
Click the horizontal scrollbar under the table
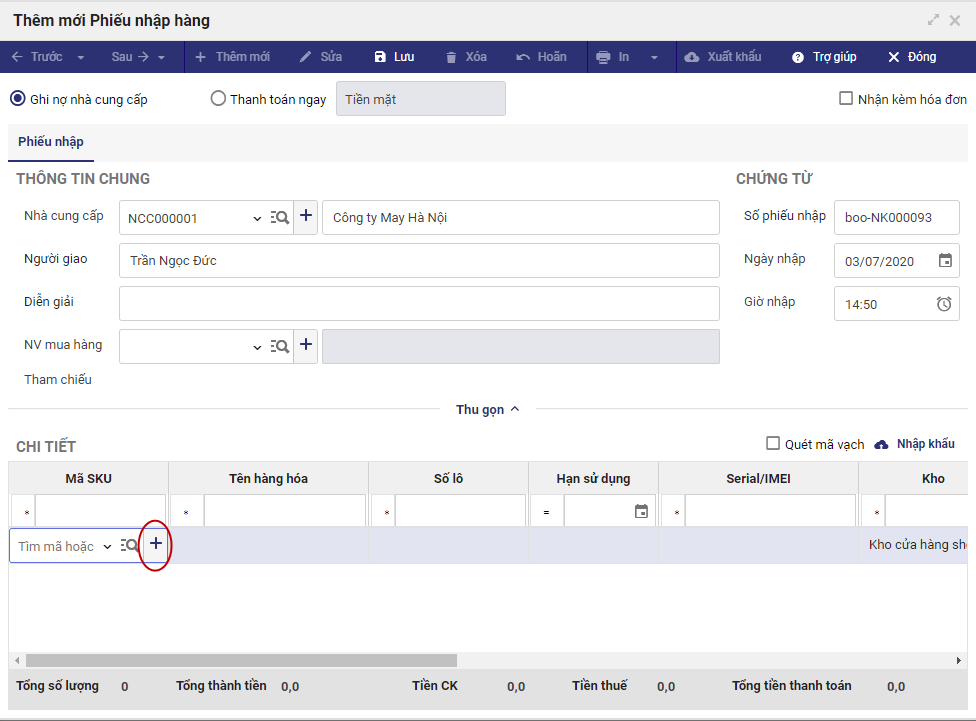coord(241,661)
